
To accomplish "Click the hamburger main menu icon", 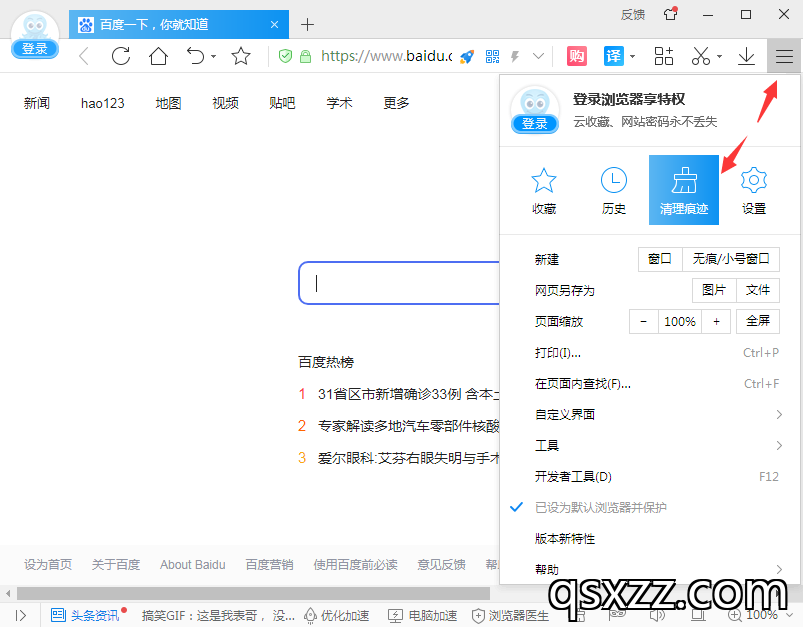I will (x=784, y=56).
